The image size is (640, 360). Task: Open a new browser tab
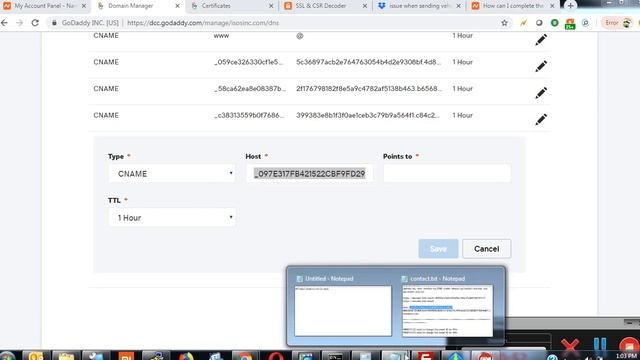[x=570, y=6]
